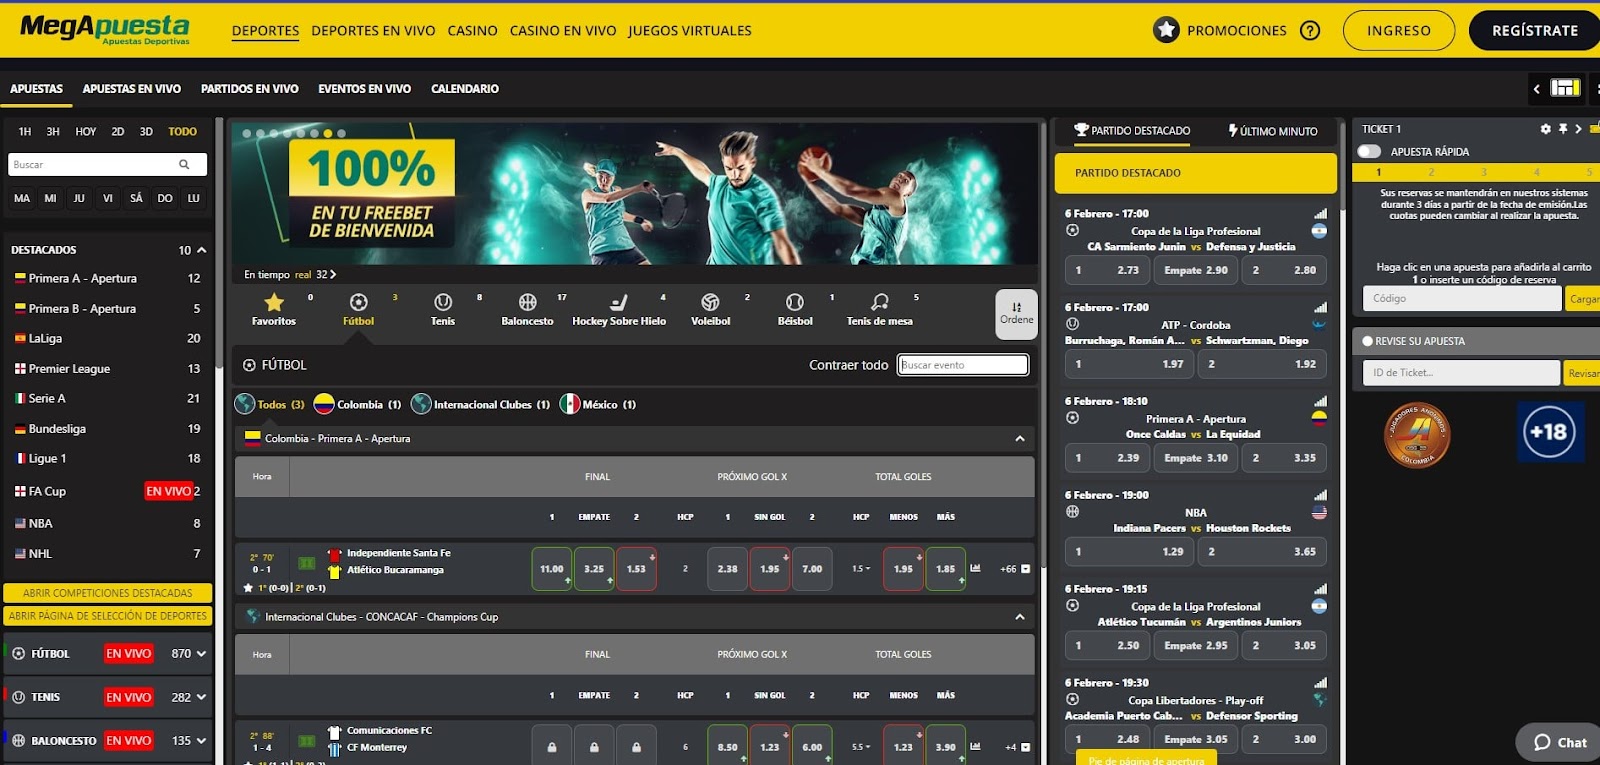Viewport: 1600px width, 765px height.
Task: Open statistics chart icon for Santa Fe match
Action: point(975,568)
